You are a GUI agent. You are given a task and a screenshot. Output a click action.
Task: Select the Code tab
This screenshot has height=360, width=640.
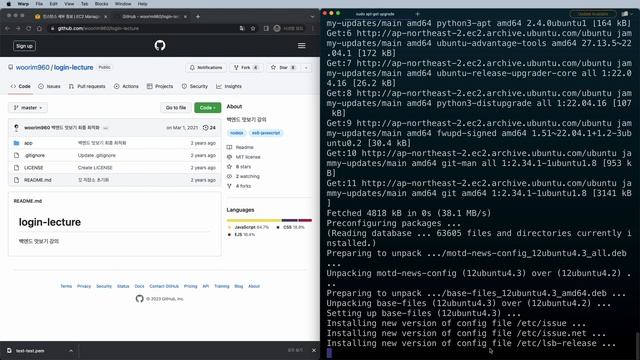(x=20, y=86)
